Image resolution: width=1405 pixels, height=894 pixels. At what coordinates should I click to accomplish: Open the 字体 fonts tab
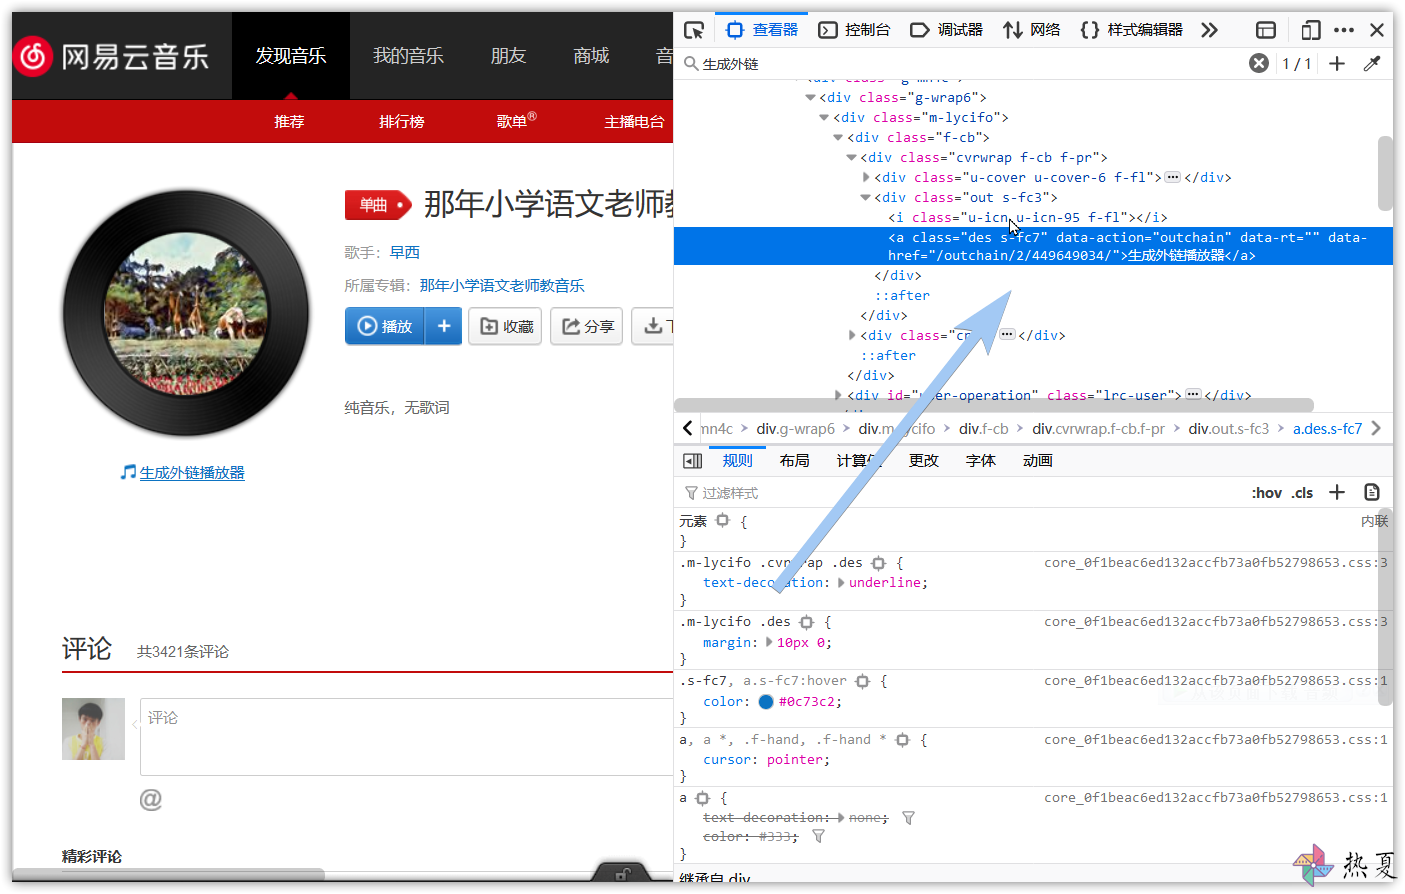tap(981, 461)
